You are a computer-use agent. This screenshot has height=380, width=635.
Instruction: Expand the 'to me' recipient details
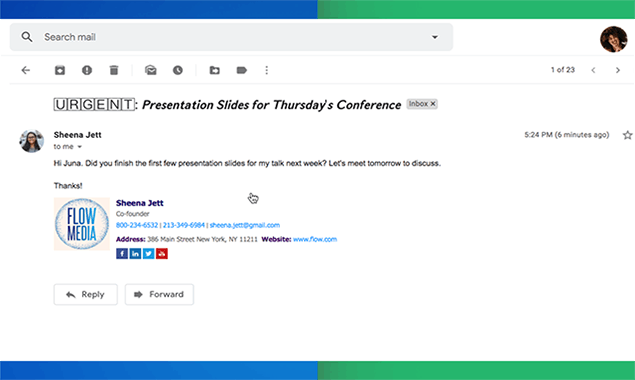point(79,147)
